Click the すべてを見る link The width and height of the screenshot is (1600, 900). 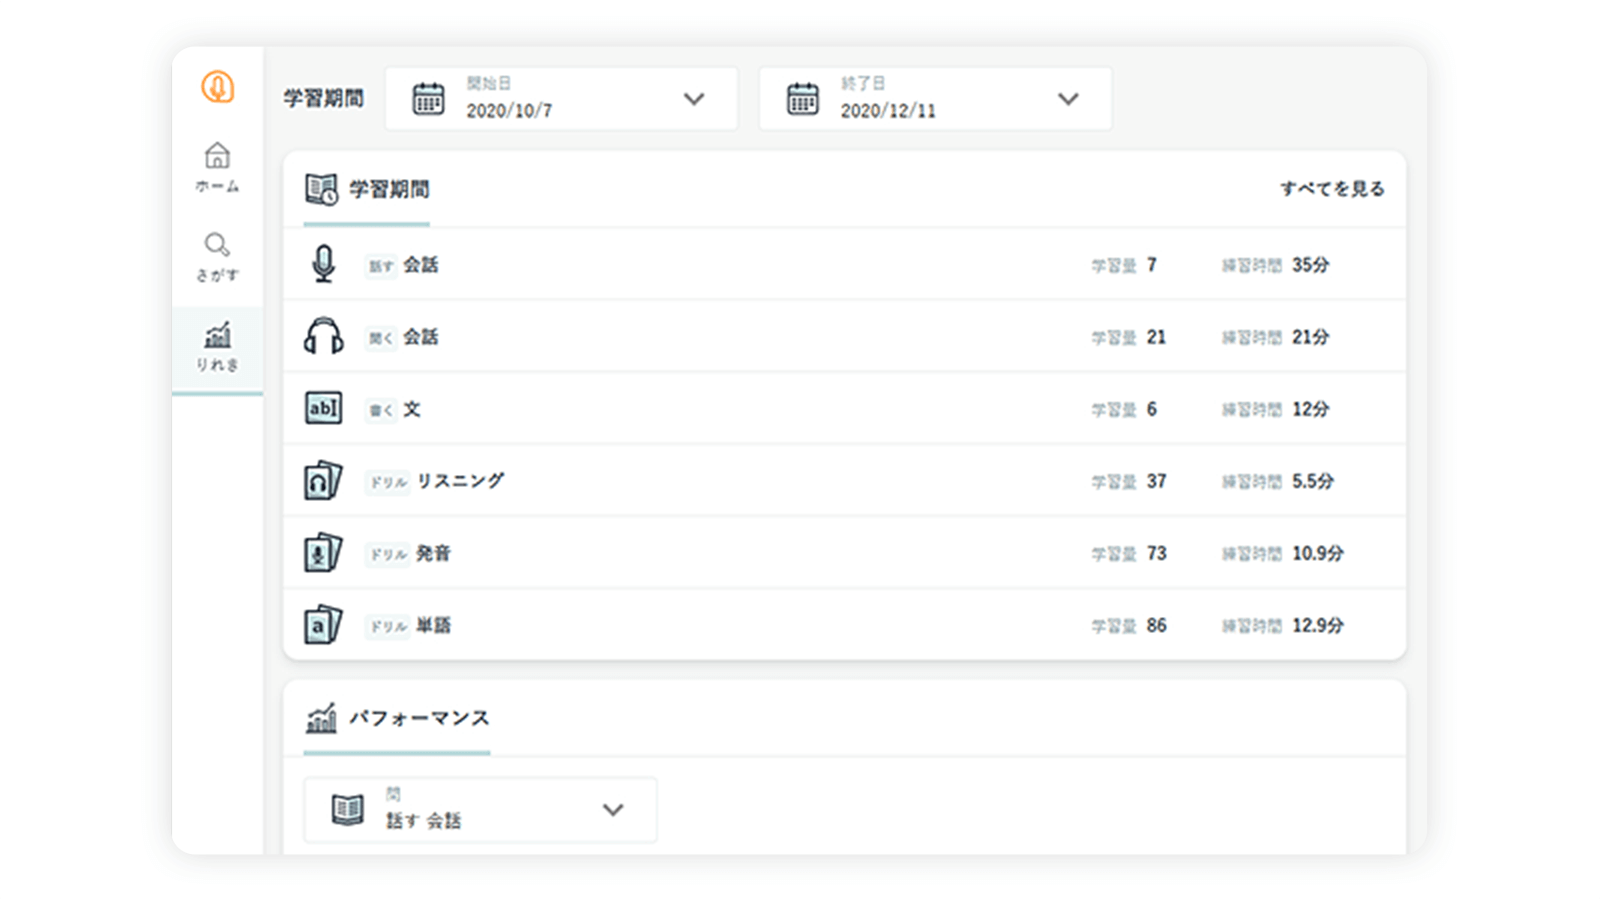tap(1334, 188)
